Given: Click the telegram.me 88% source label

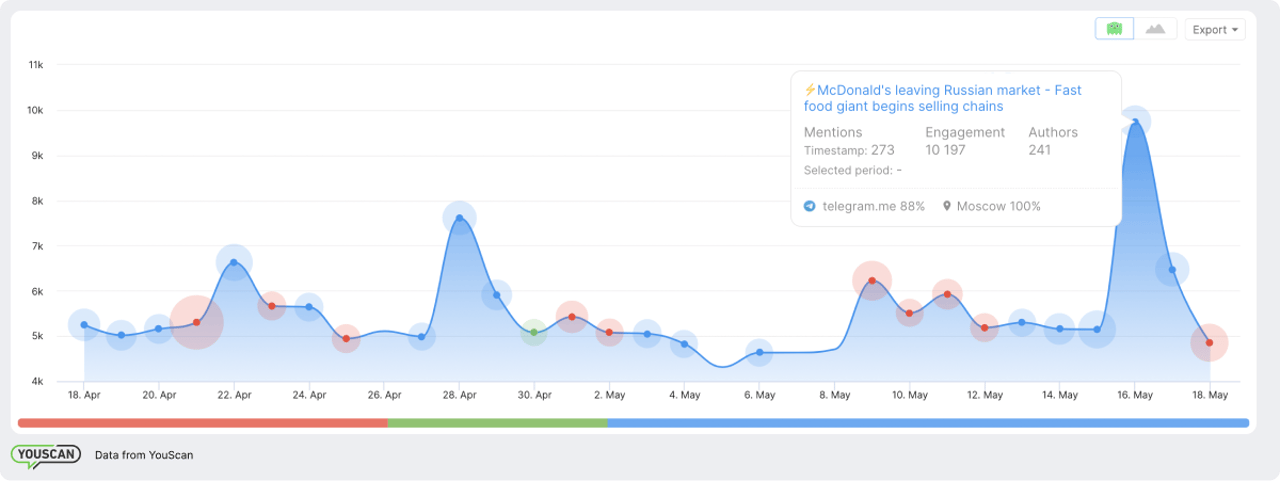Looking at the screenshot, I should (873, 206).
